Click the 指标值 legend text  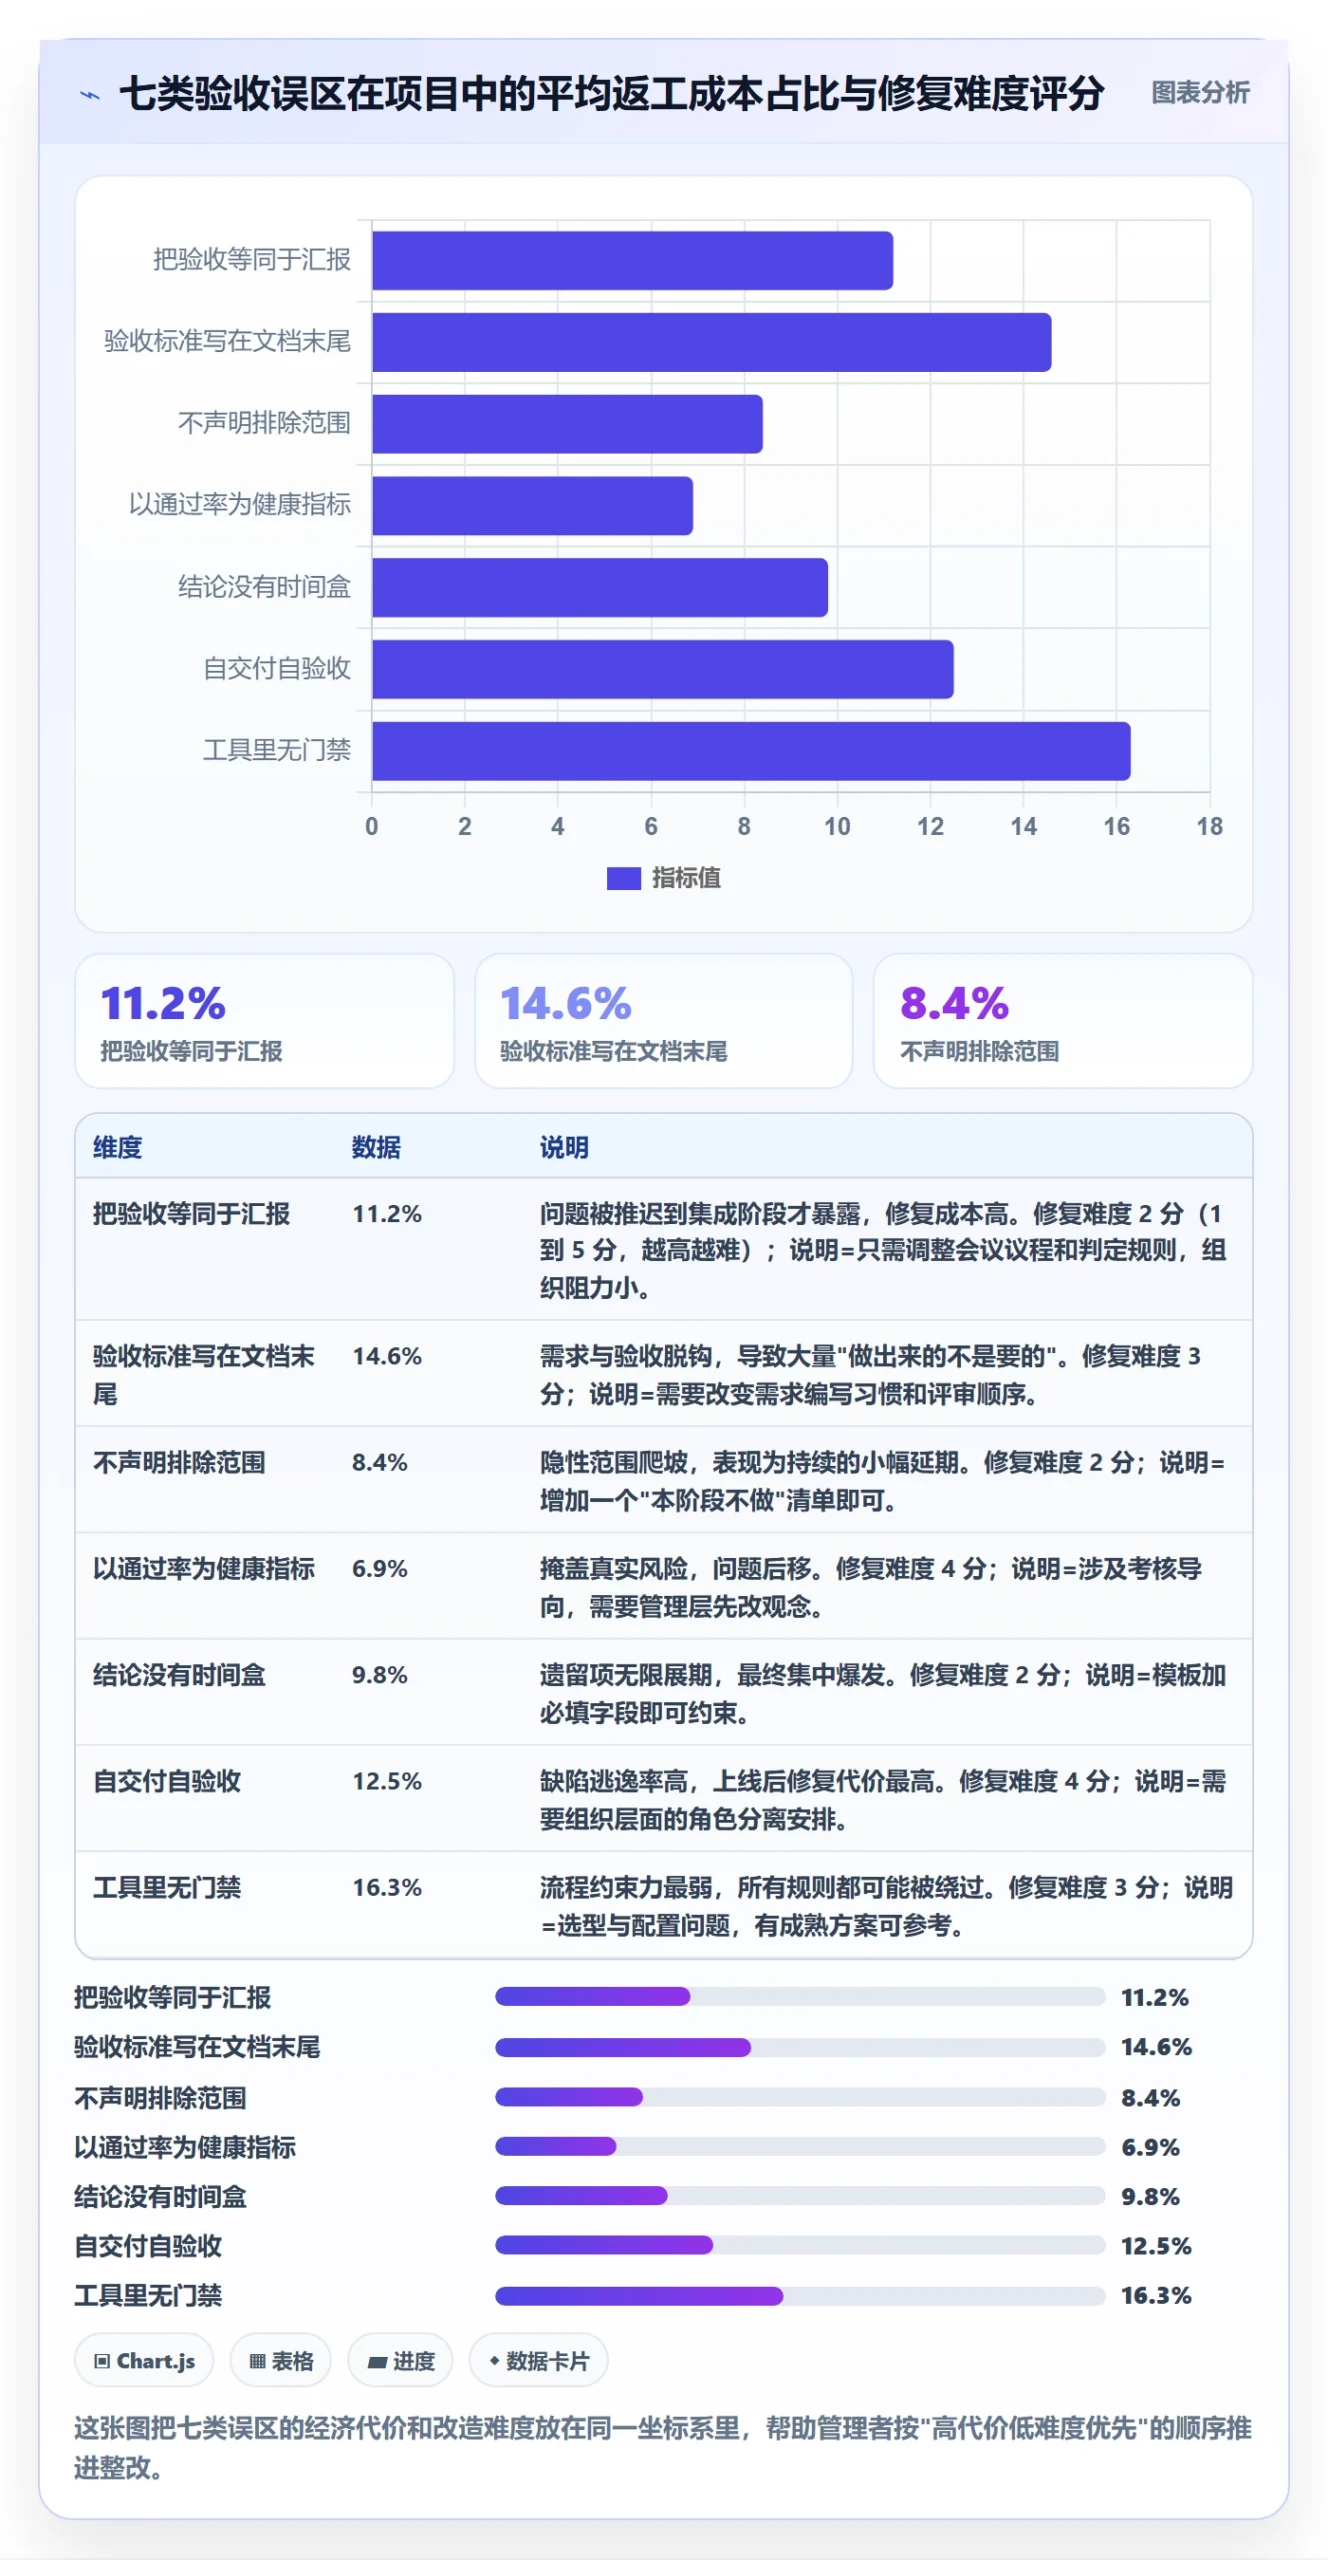686,878
